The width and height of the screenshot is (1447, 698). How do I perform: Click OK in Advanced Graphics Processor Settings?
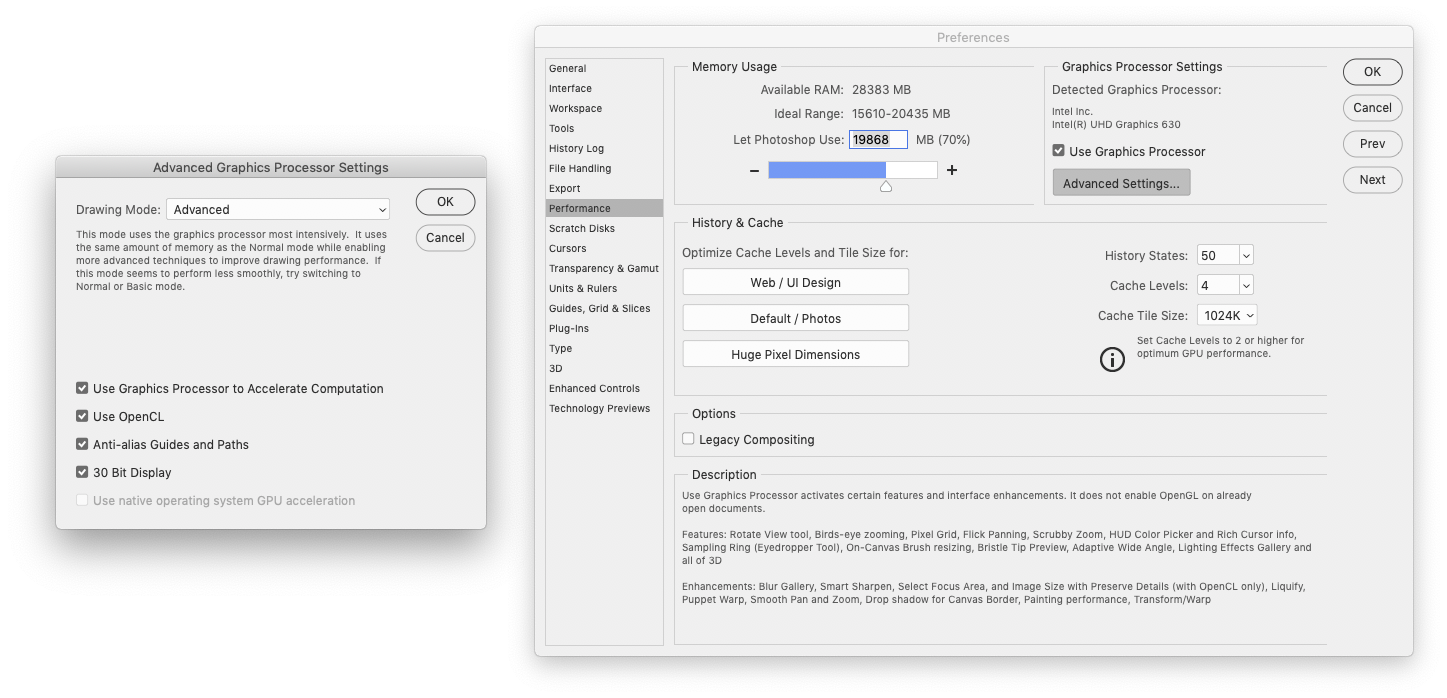point(445,202)
